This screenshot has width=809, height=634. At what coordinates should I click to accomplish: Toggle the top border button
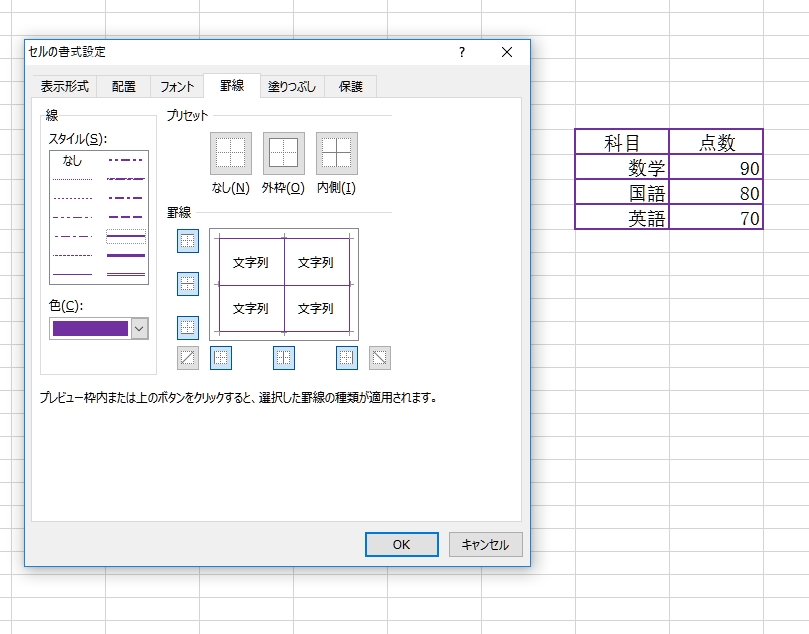tap(188, 241)
